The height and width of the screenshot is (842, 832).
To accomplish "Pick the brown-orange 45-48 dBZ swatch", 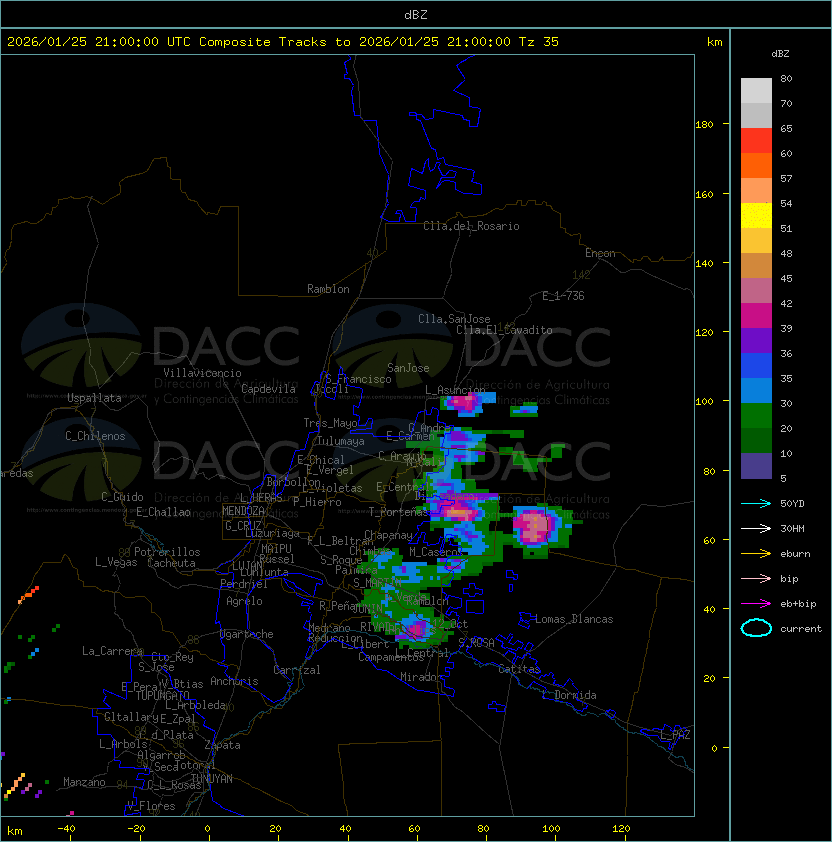I will (756, 265).
